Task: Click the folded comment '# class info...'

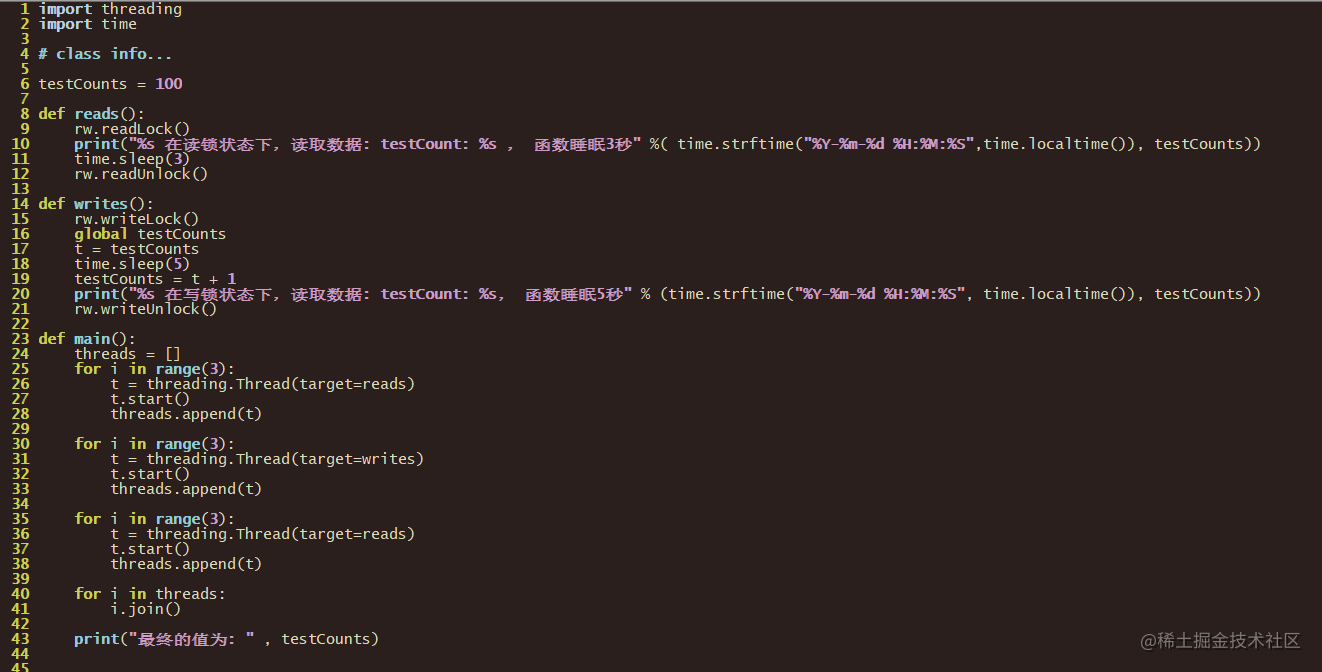Action: tap(105, 54)
